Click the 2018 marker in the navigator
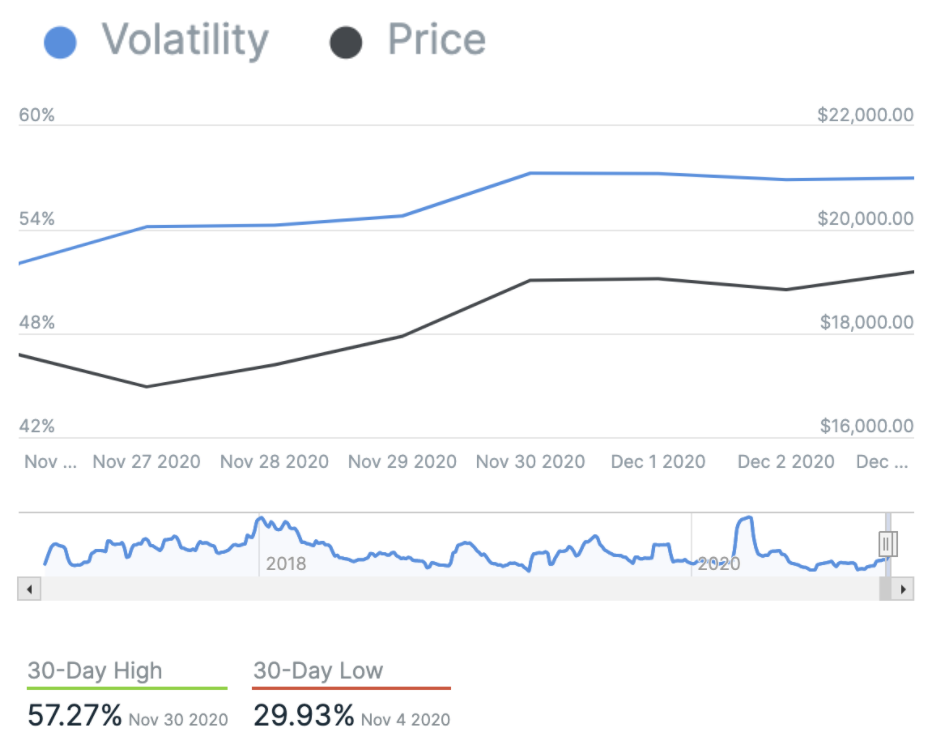The image size is (928, 742). coord(286,564)
